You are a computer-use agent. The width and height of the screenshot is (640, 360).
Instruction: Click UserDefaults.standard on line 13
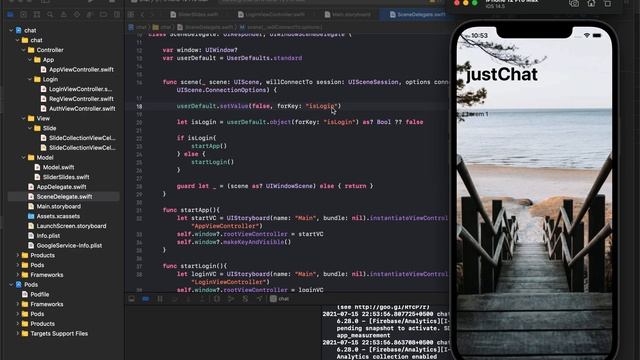[x=264, y=58]
